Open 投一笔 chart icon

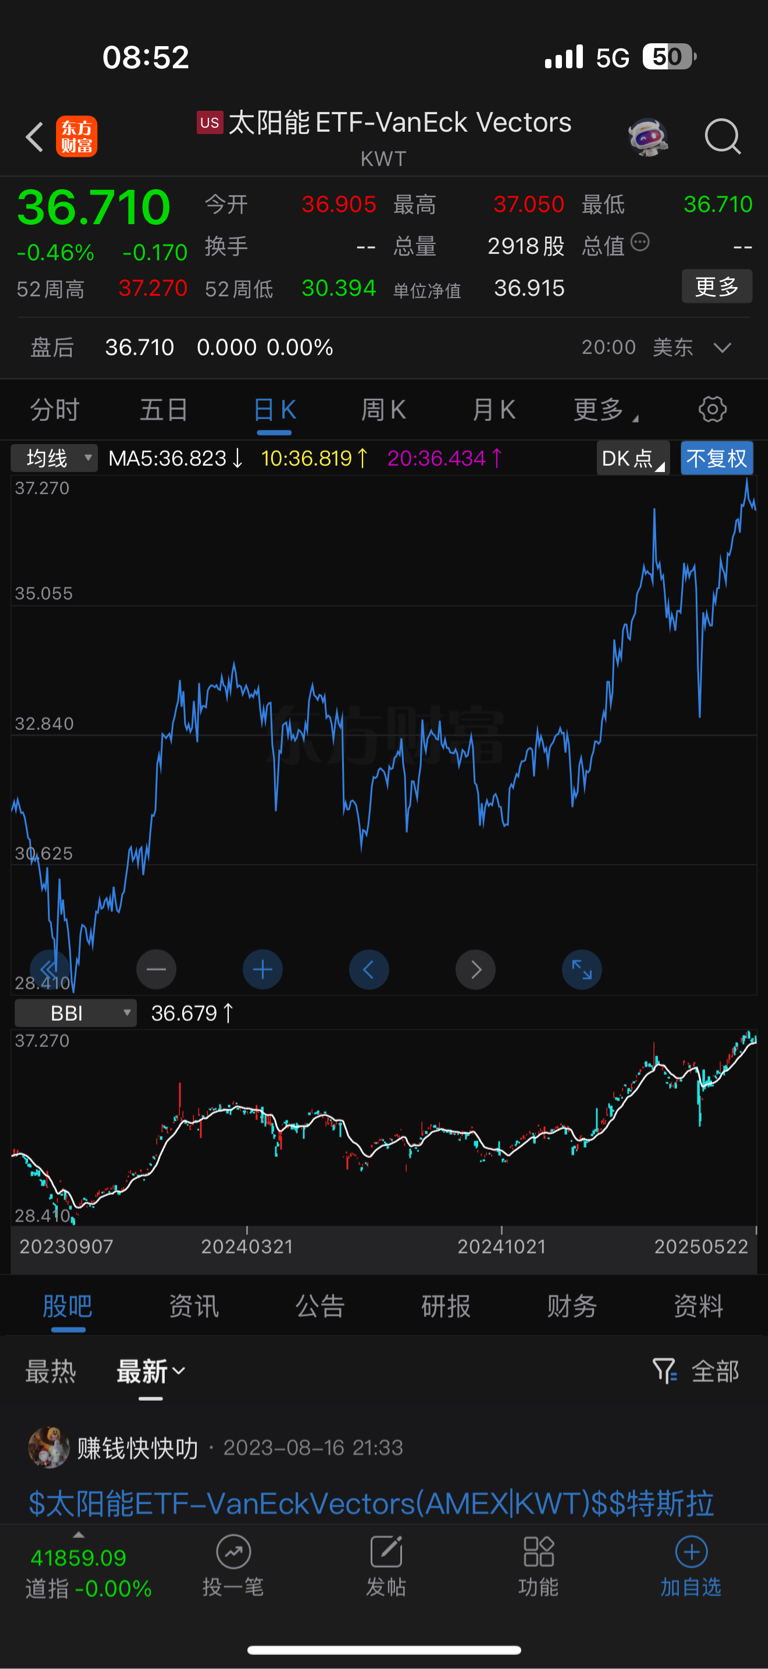233,1552
